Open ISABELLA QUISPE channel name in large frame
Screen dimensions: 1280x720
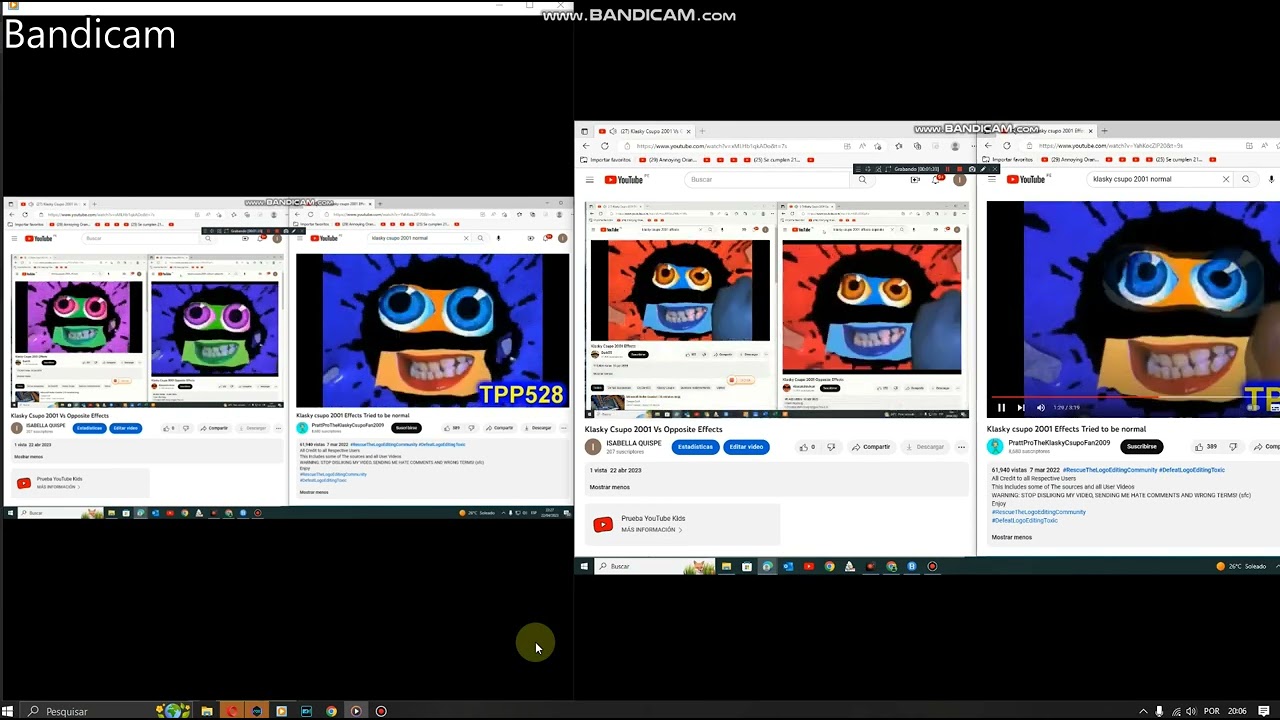tap(636, 443)
